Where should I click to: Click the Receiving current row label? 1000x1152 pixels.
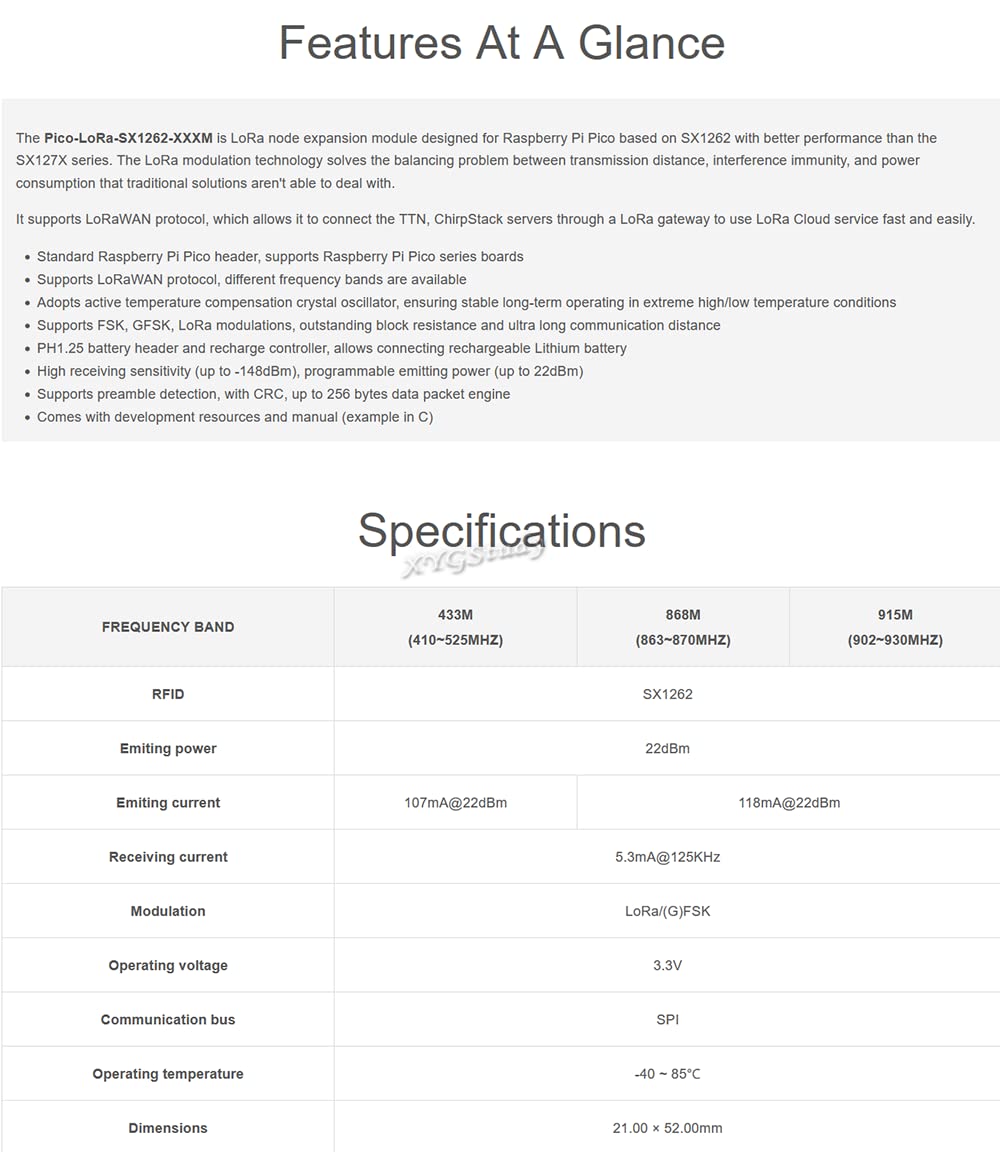click(x=168, y=857)
